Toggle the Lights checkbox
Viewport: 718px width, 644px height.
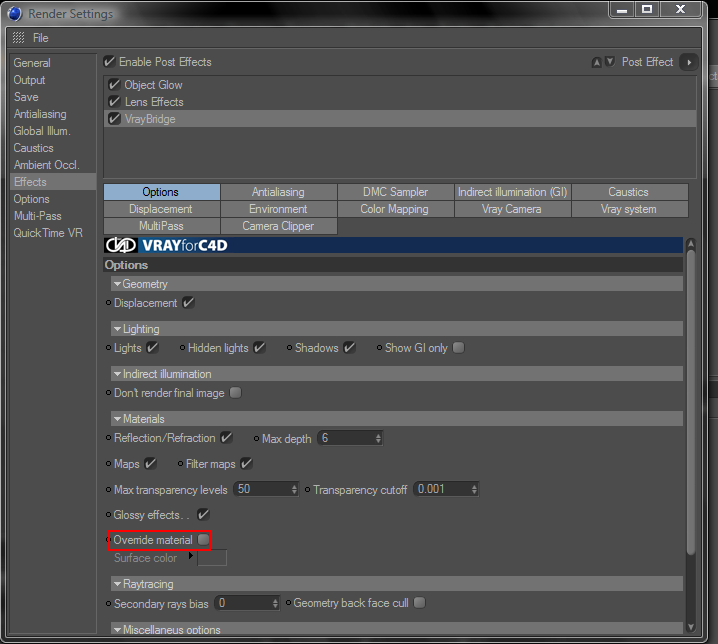(x=152, y=348)
